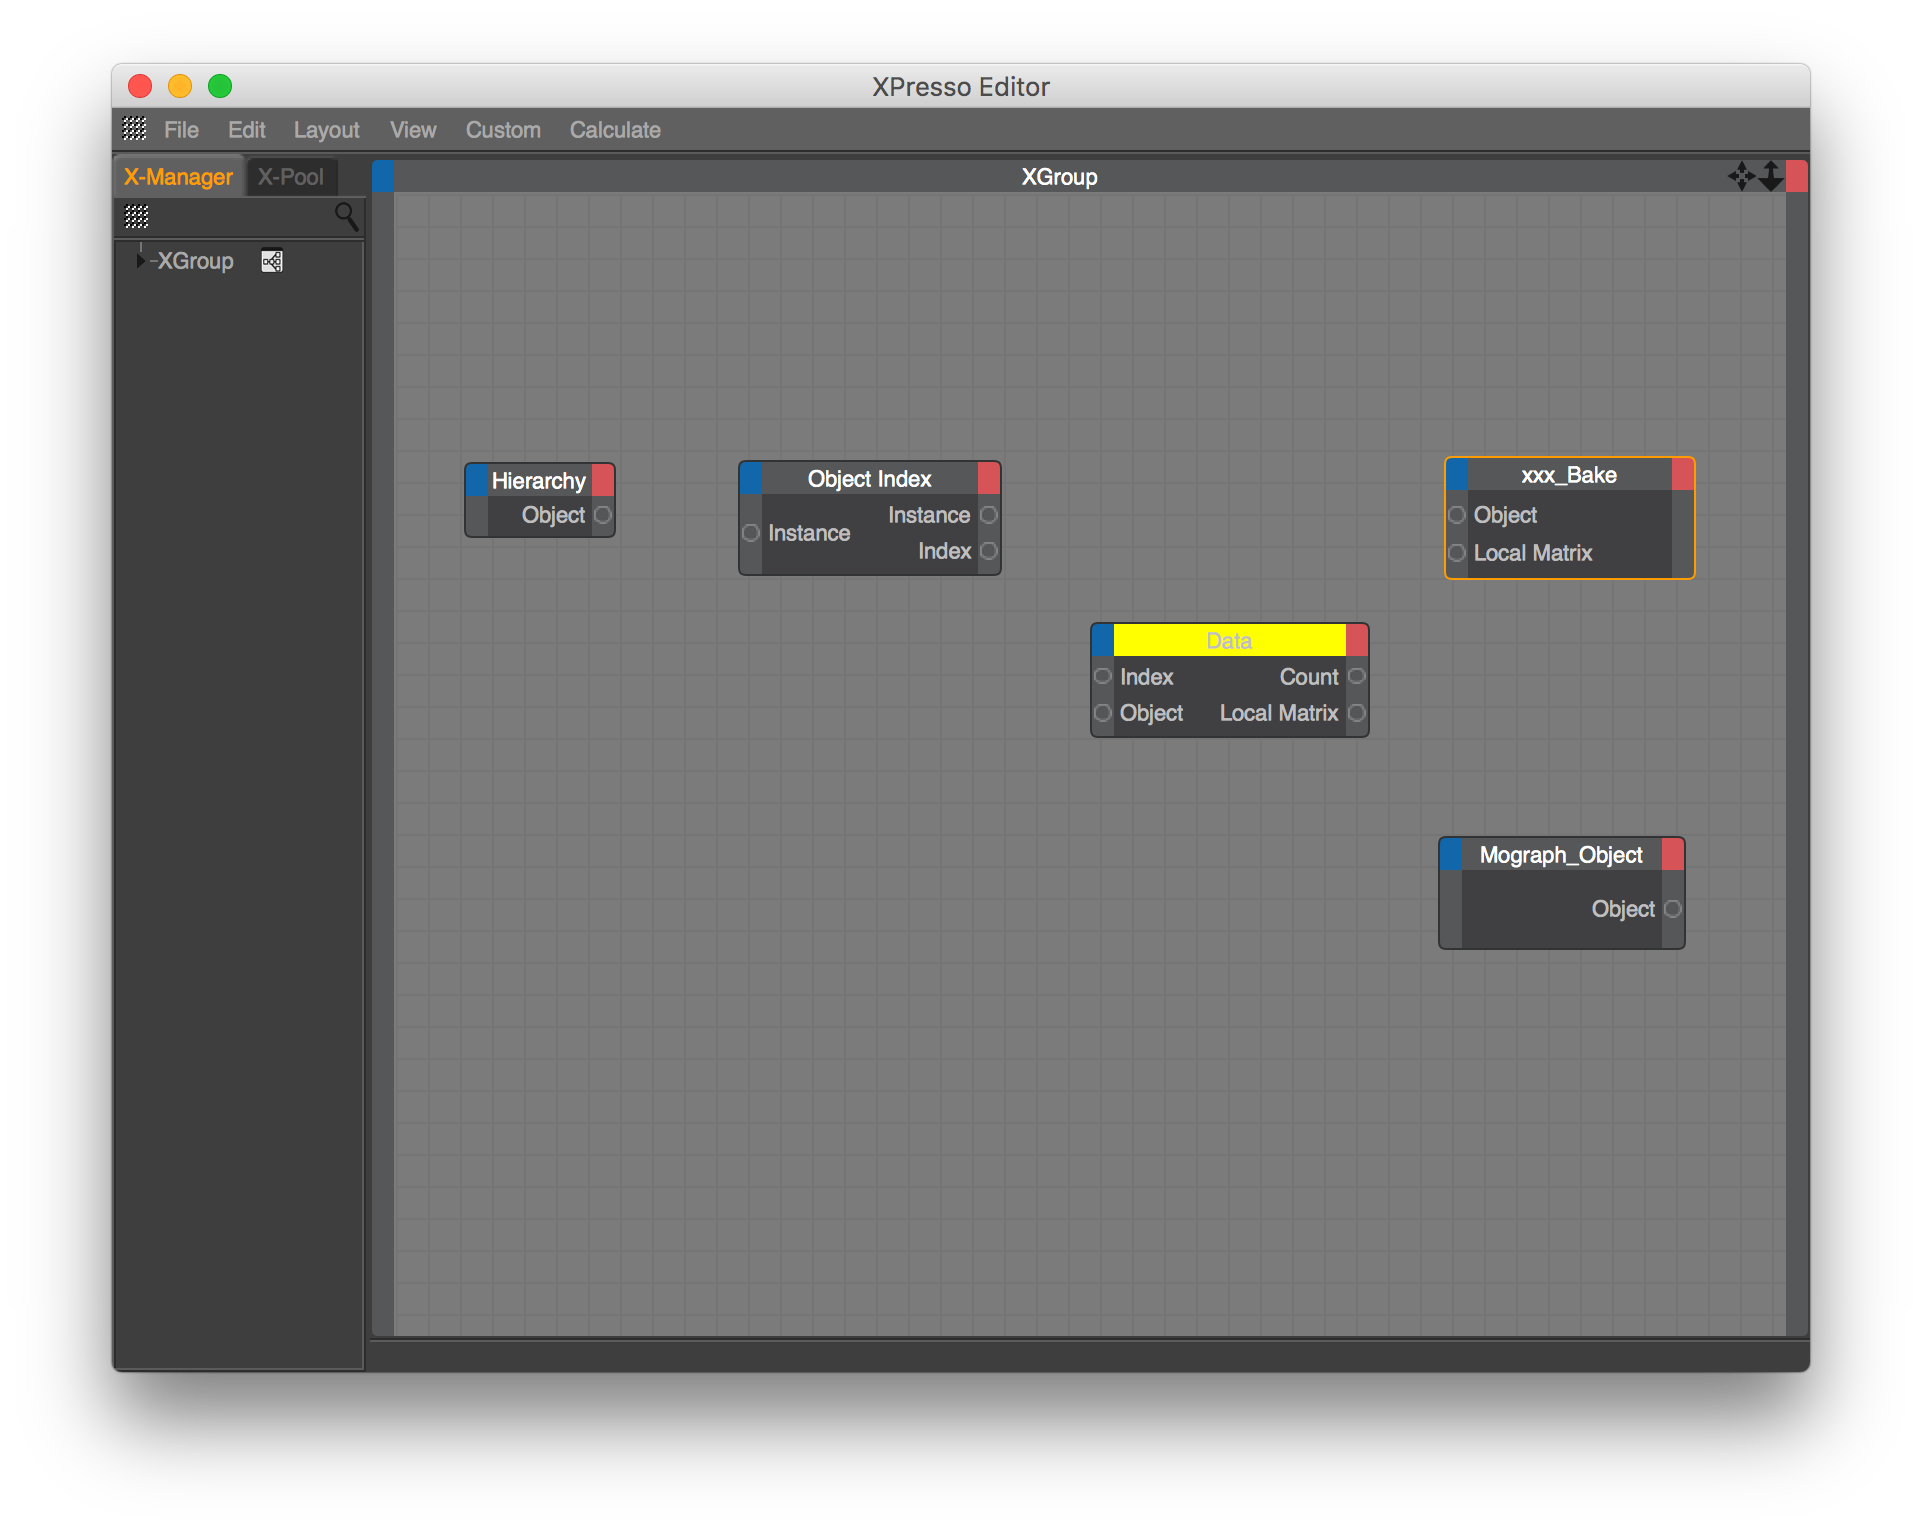
Task: Click the grid icon left of File
Action: (x=134, y=129)
